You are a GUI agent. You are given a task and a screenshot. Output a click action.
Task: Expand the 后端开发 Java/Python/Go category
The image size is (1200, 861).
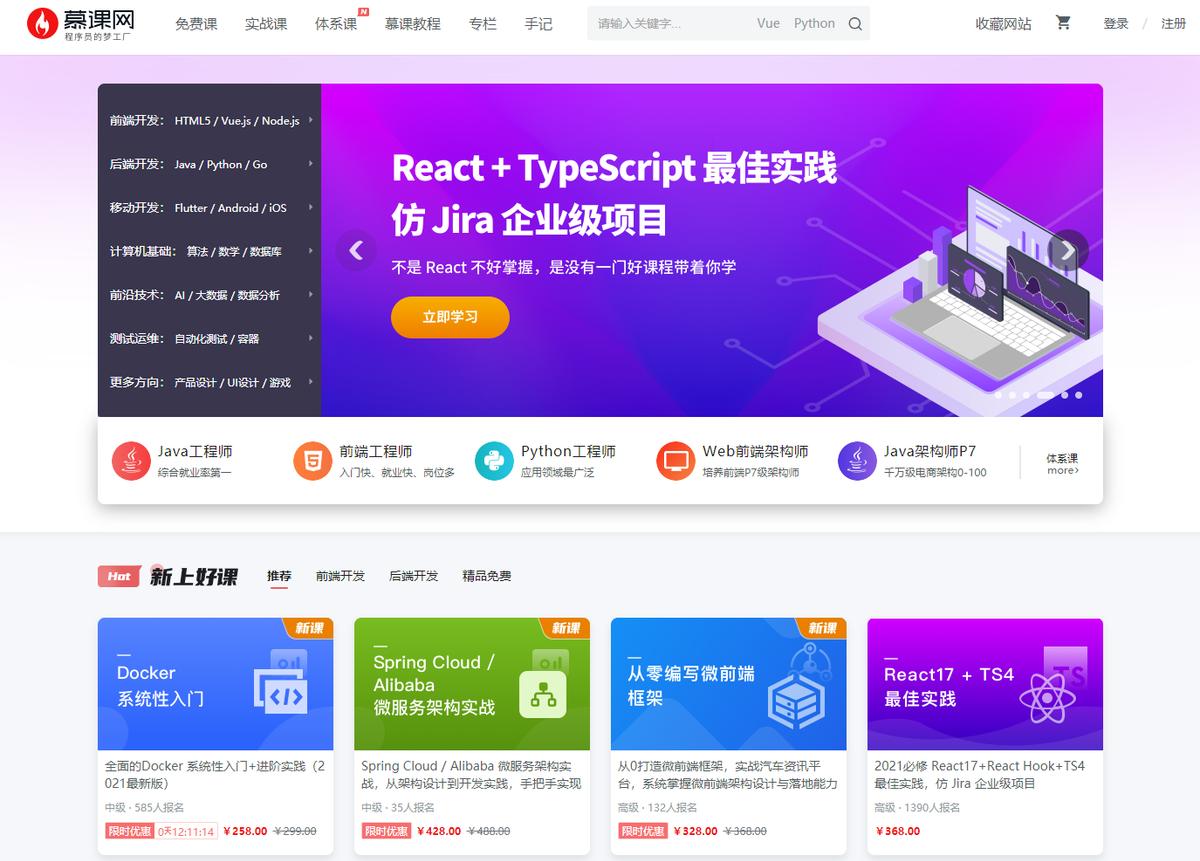(209, 164)
